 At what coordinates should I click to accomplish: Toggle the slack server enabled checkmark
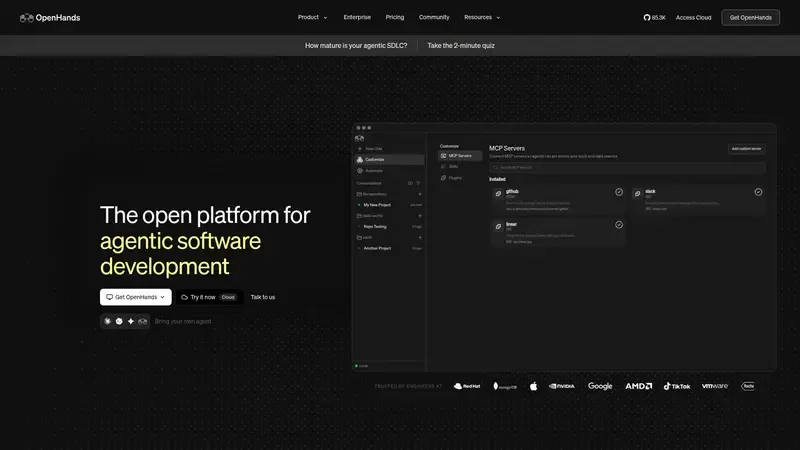pyautogui.click(x=758, y=192)
